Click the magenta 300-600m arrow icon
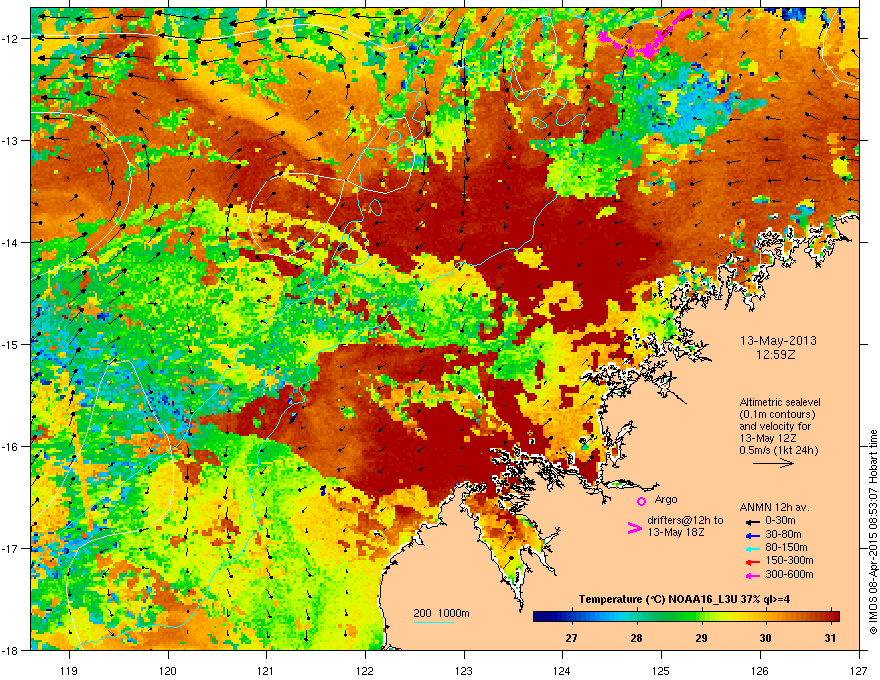This screenshot has width=880, height=680. [752, 575]
